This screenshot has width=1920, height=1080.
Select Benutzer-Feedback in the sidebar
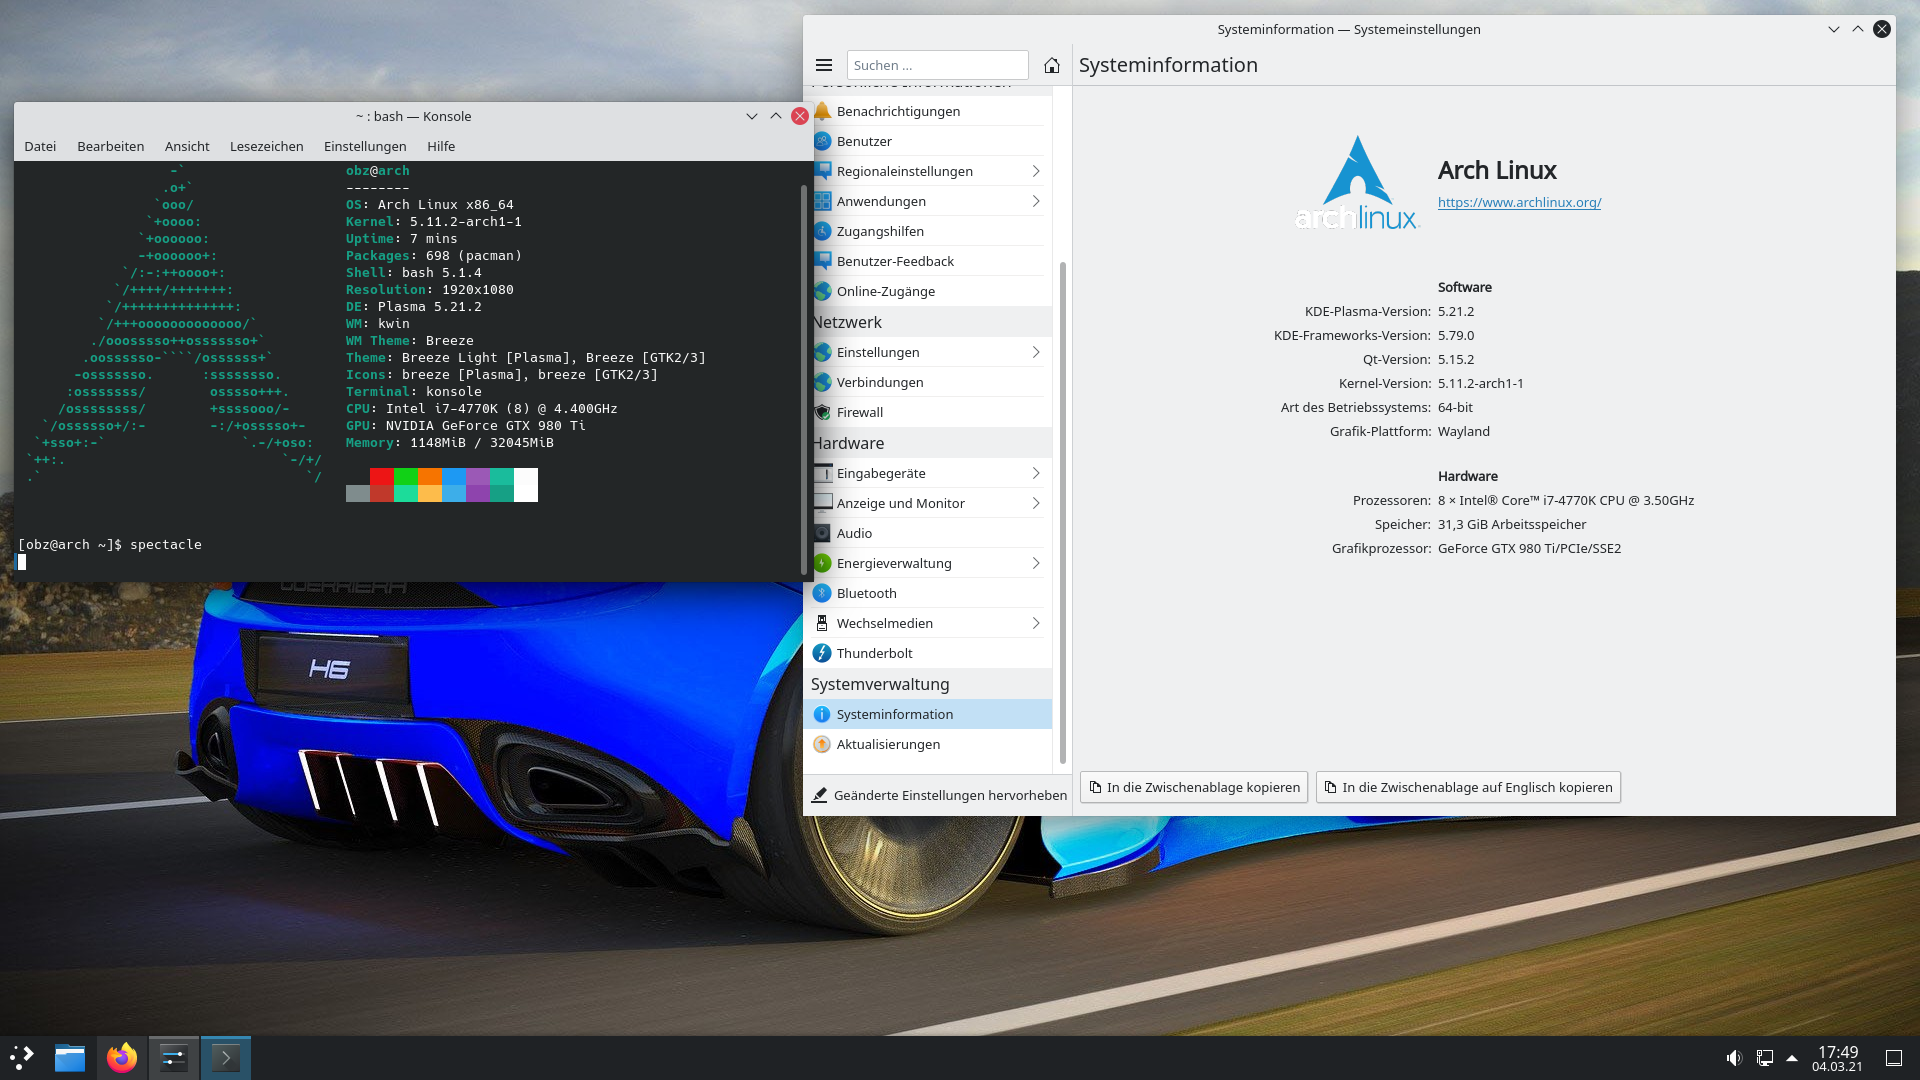(x=895, y=261)
